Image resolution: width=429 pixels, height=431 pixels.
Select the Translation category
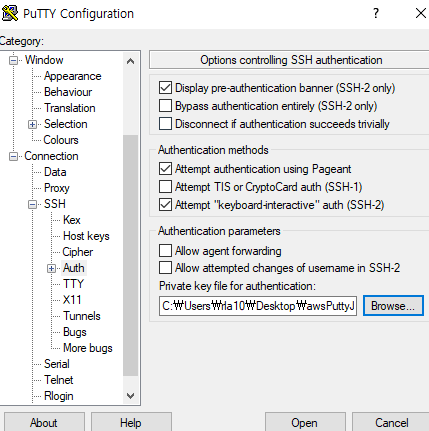tap(70, 108)
